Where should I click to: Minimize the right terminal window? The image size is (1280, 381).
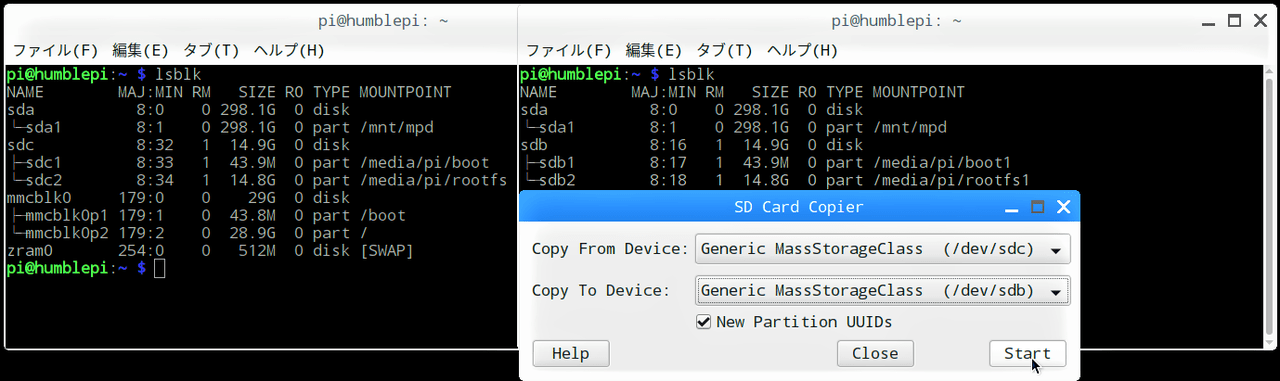[1210, 20]
